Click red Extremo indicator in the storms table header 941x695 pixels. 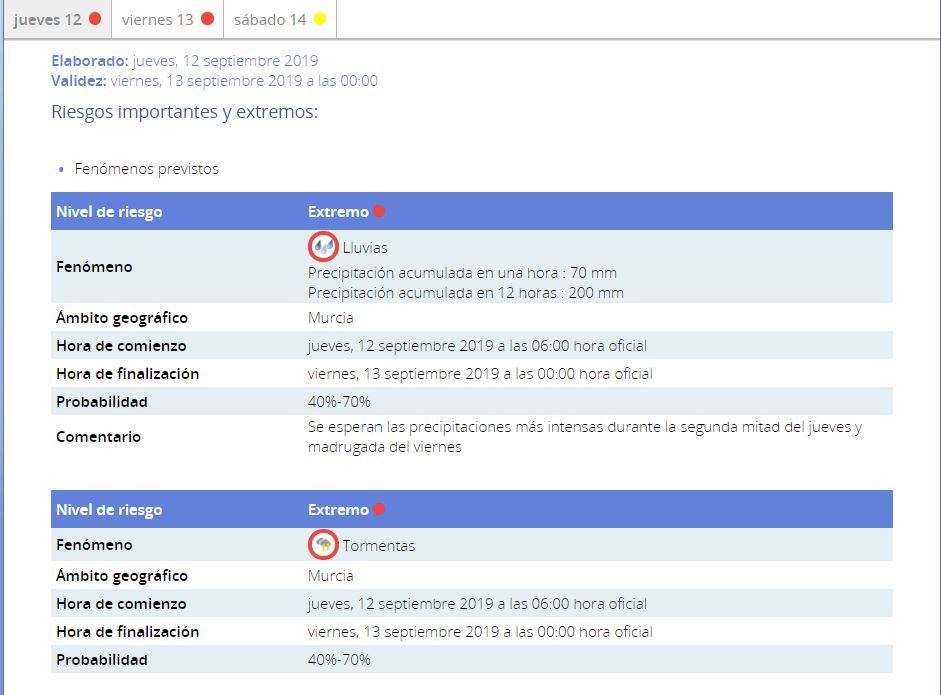point(379,509)
